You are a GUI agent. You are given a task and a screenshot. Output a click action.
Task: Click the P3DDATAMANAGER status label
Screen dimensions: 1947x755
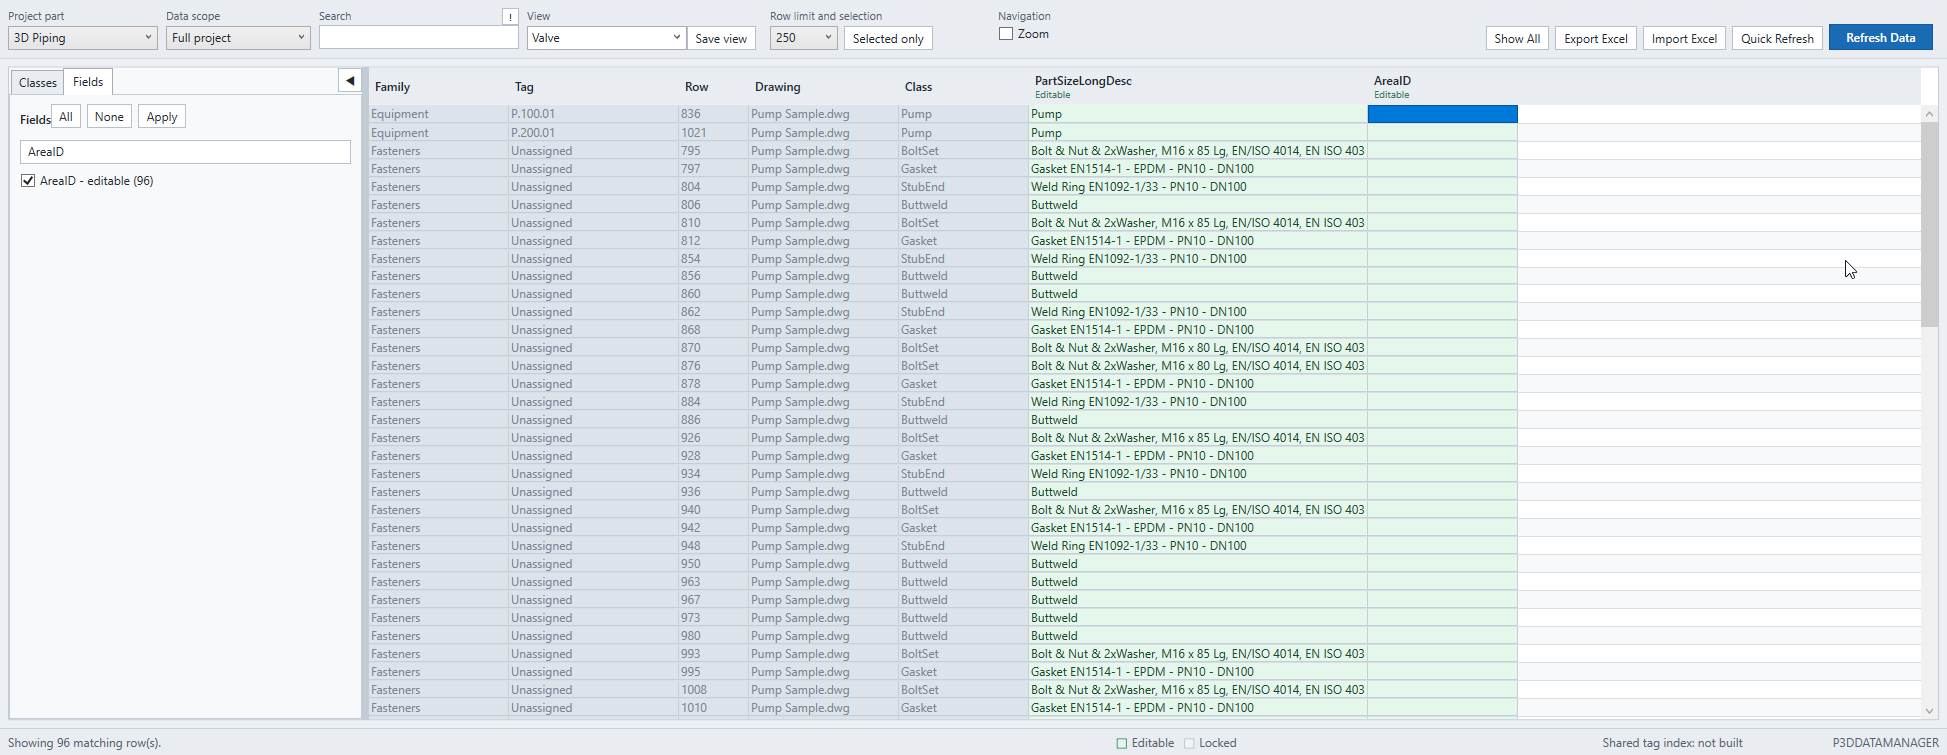(1885, 743)
